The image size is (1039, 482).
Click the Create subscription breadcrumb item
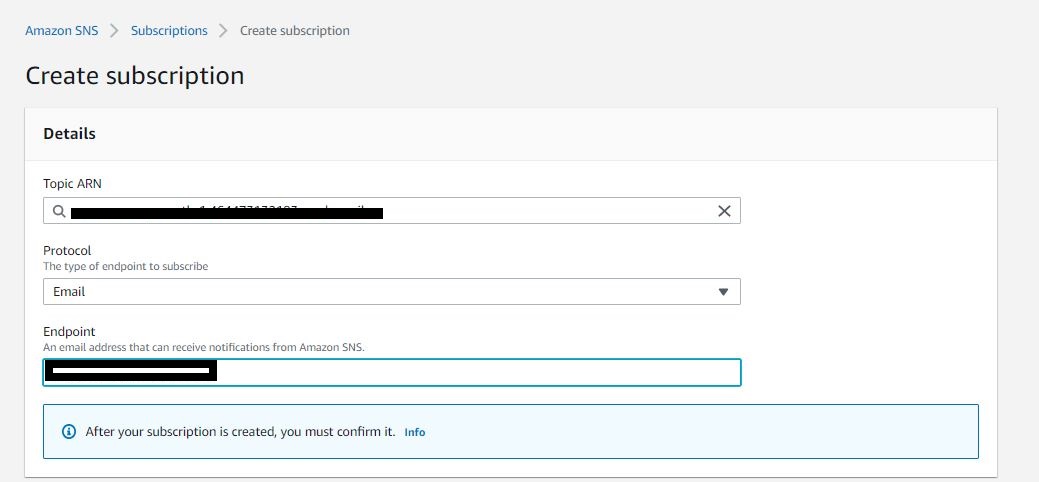coord(295,31)
